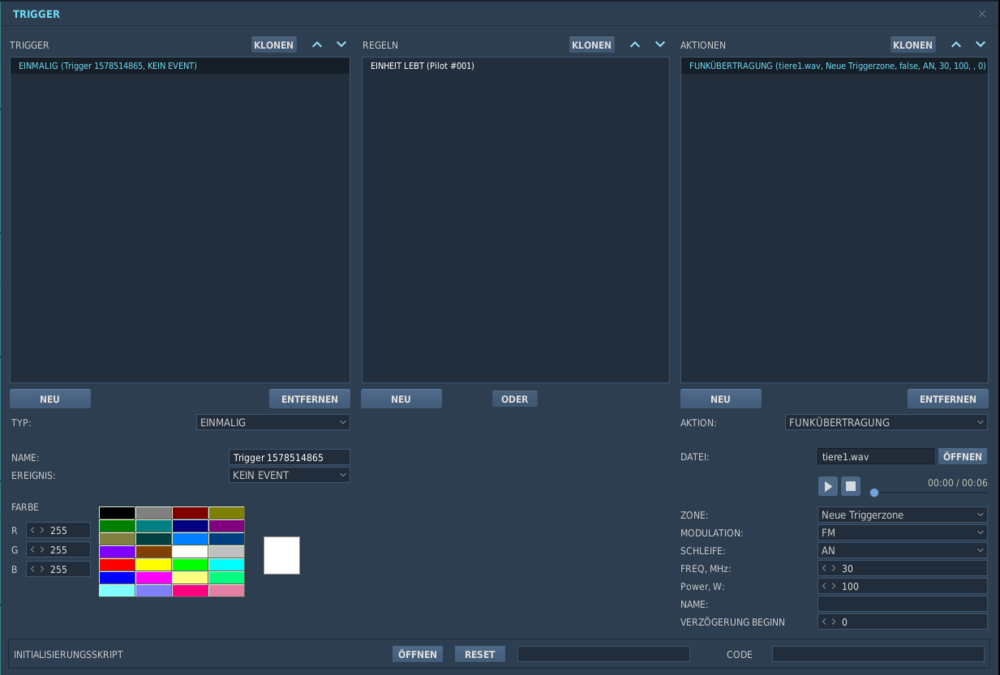Open the Schleife dropdown showing AN
Screen dimensions: 1000x675
coord(902,550)
